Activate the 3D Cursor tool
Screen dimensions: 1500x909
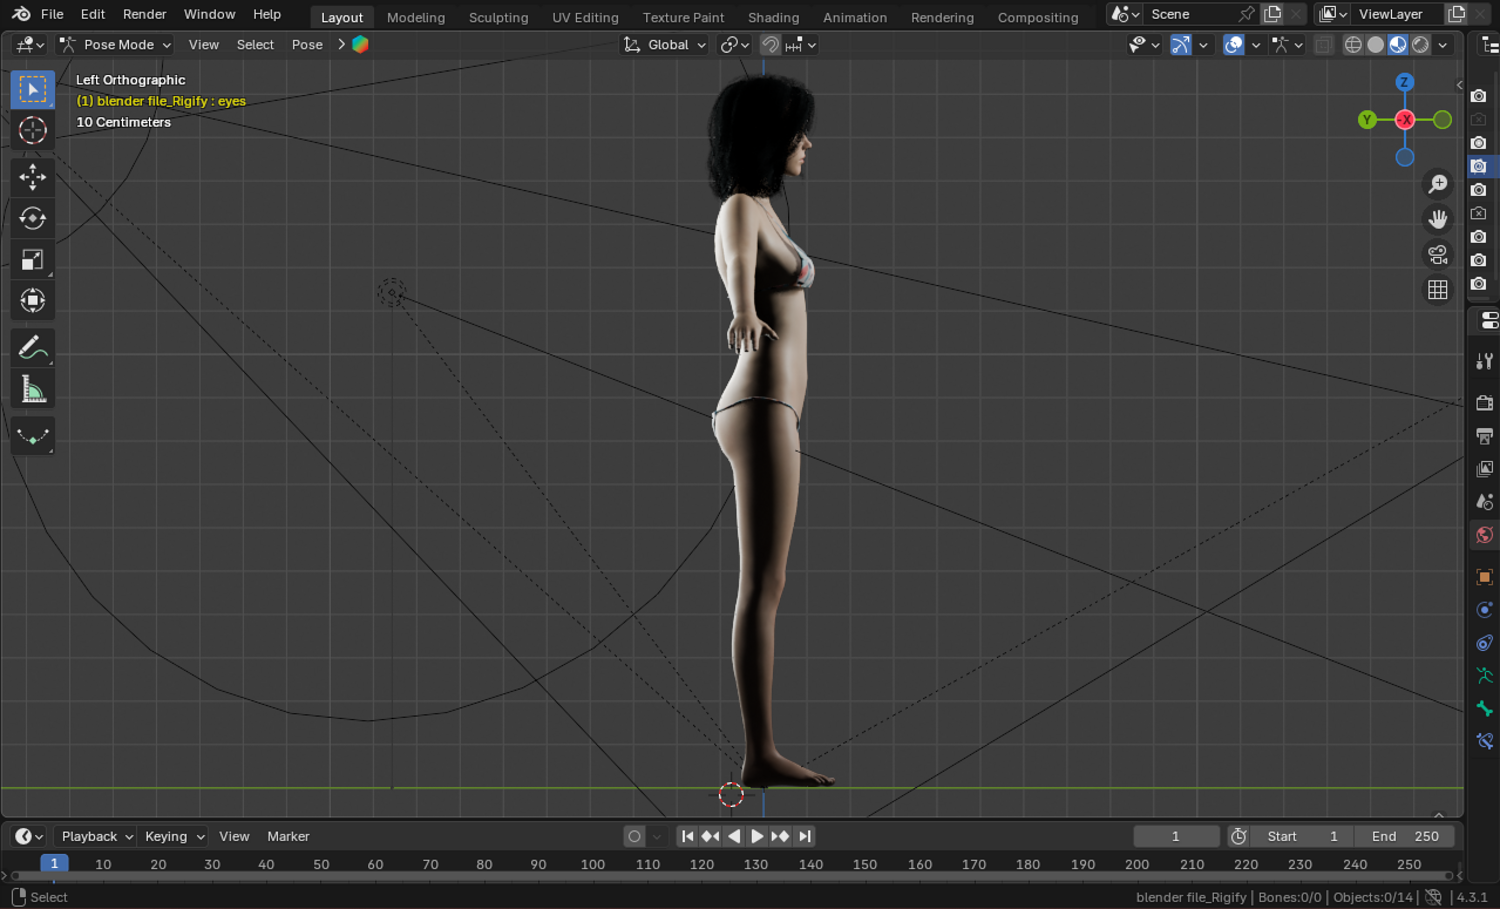point(33,131)
